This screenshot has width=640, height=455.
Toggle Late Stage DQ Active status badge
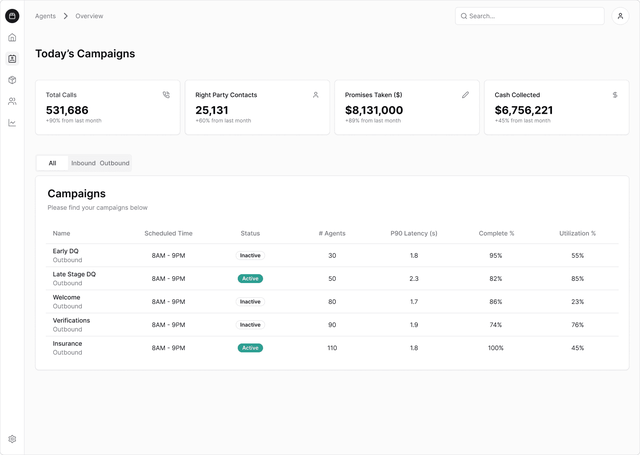click(x=250, y=279)
